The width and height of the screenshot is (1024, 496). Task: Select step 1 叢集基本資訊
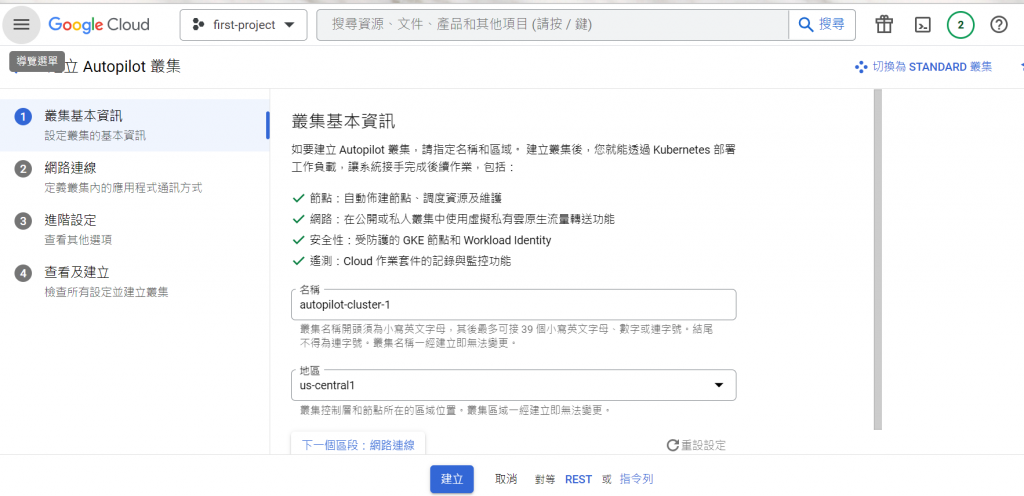click(135, 125)
